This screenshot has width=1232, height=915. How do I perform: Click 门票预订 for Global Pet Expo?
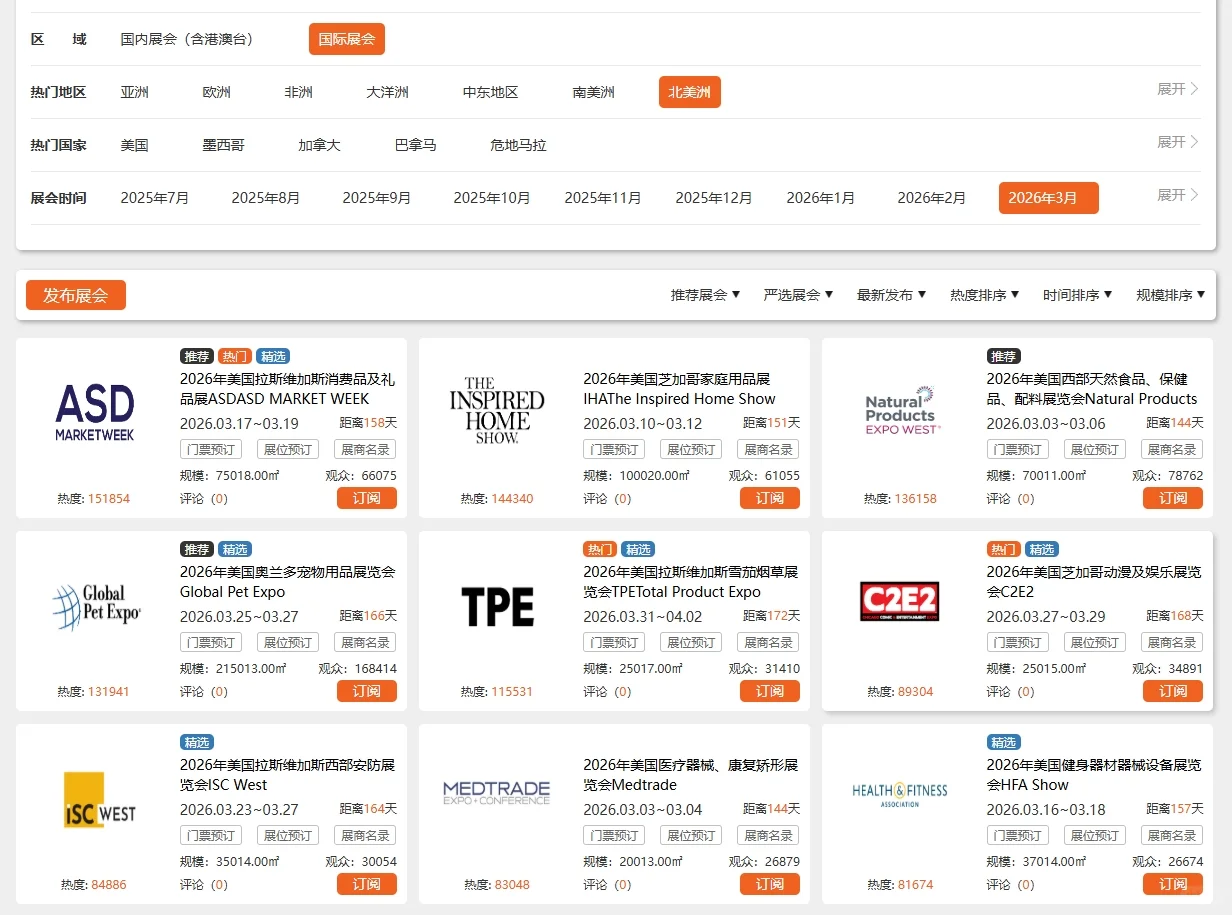click(211, 642)
